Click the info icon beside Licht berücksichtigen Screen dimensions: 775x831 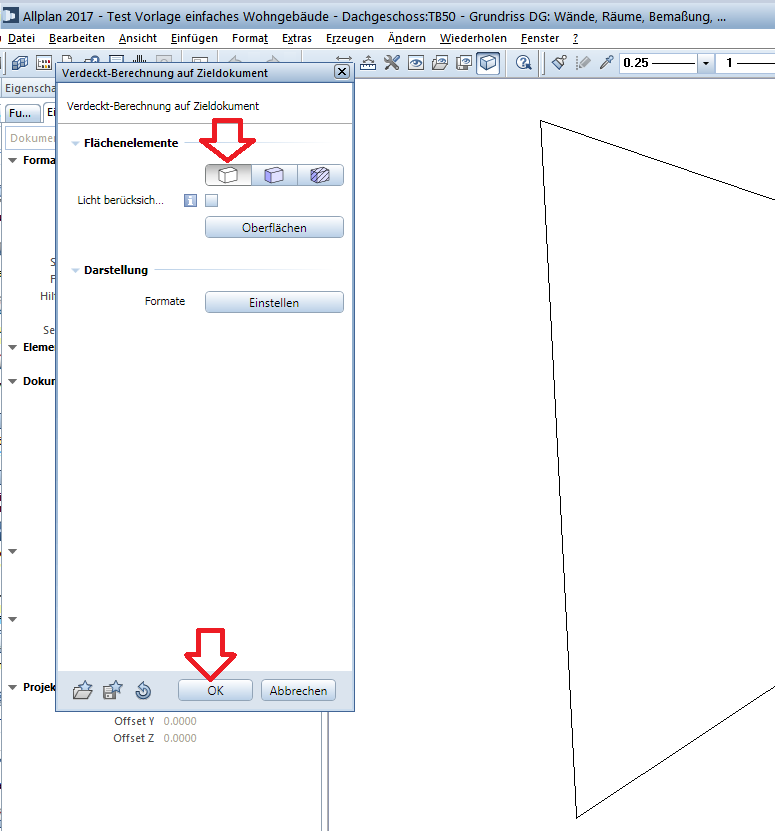[190, 201]
